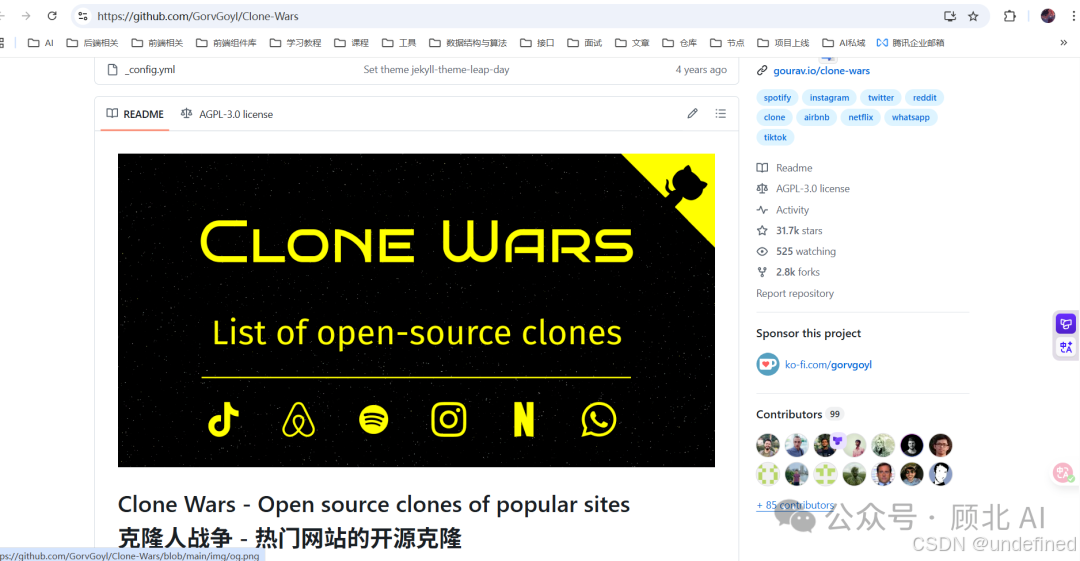Open ko-fi.com/gorvgoyl sponsor link
Screen dimensions: 1080x561
click(x=828, y=365)
